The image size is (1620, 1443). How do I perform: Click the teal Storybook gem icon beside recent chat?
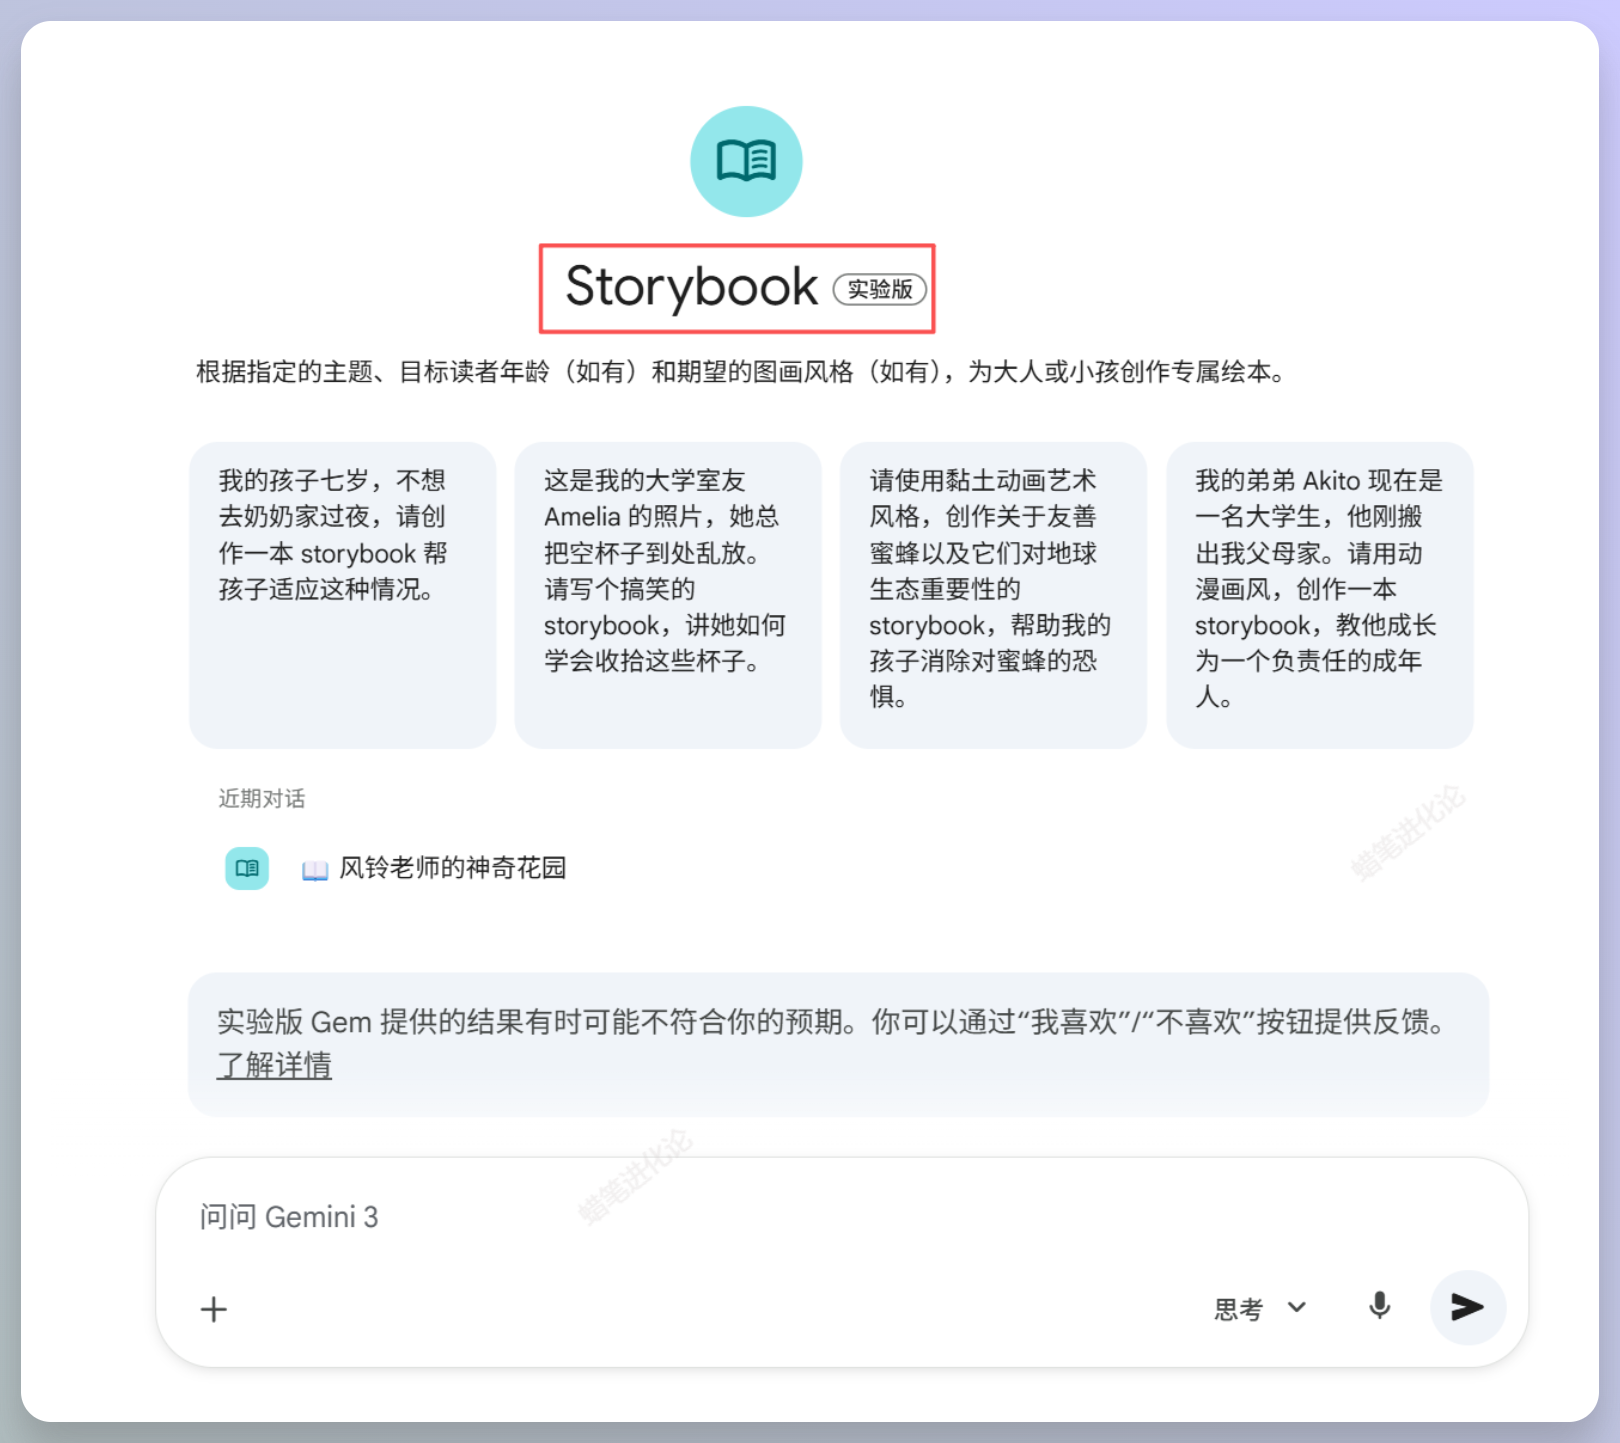point(246,868)
